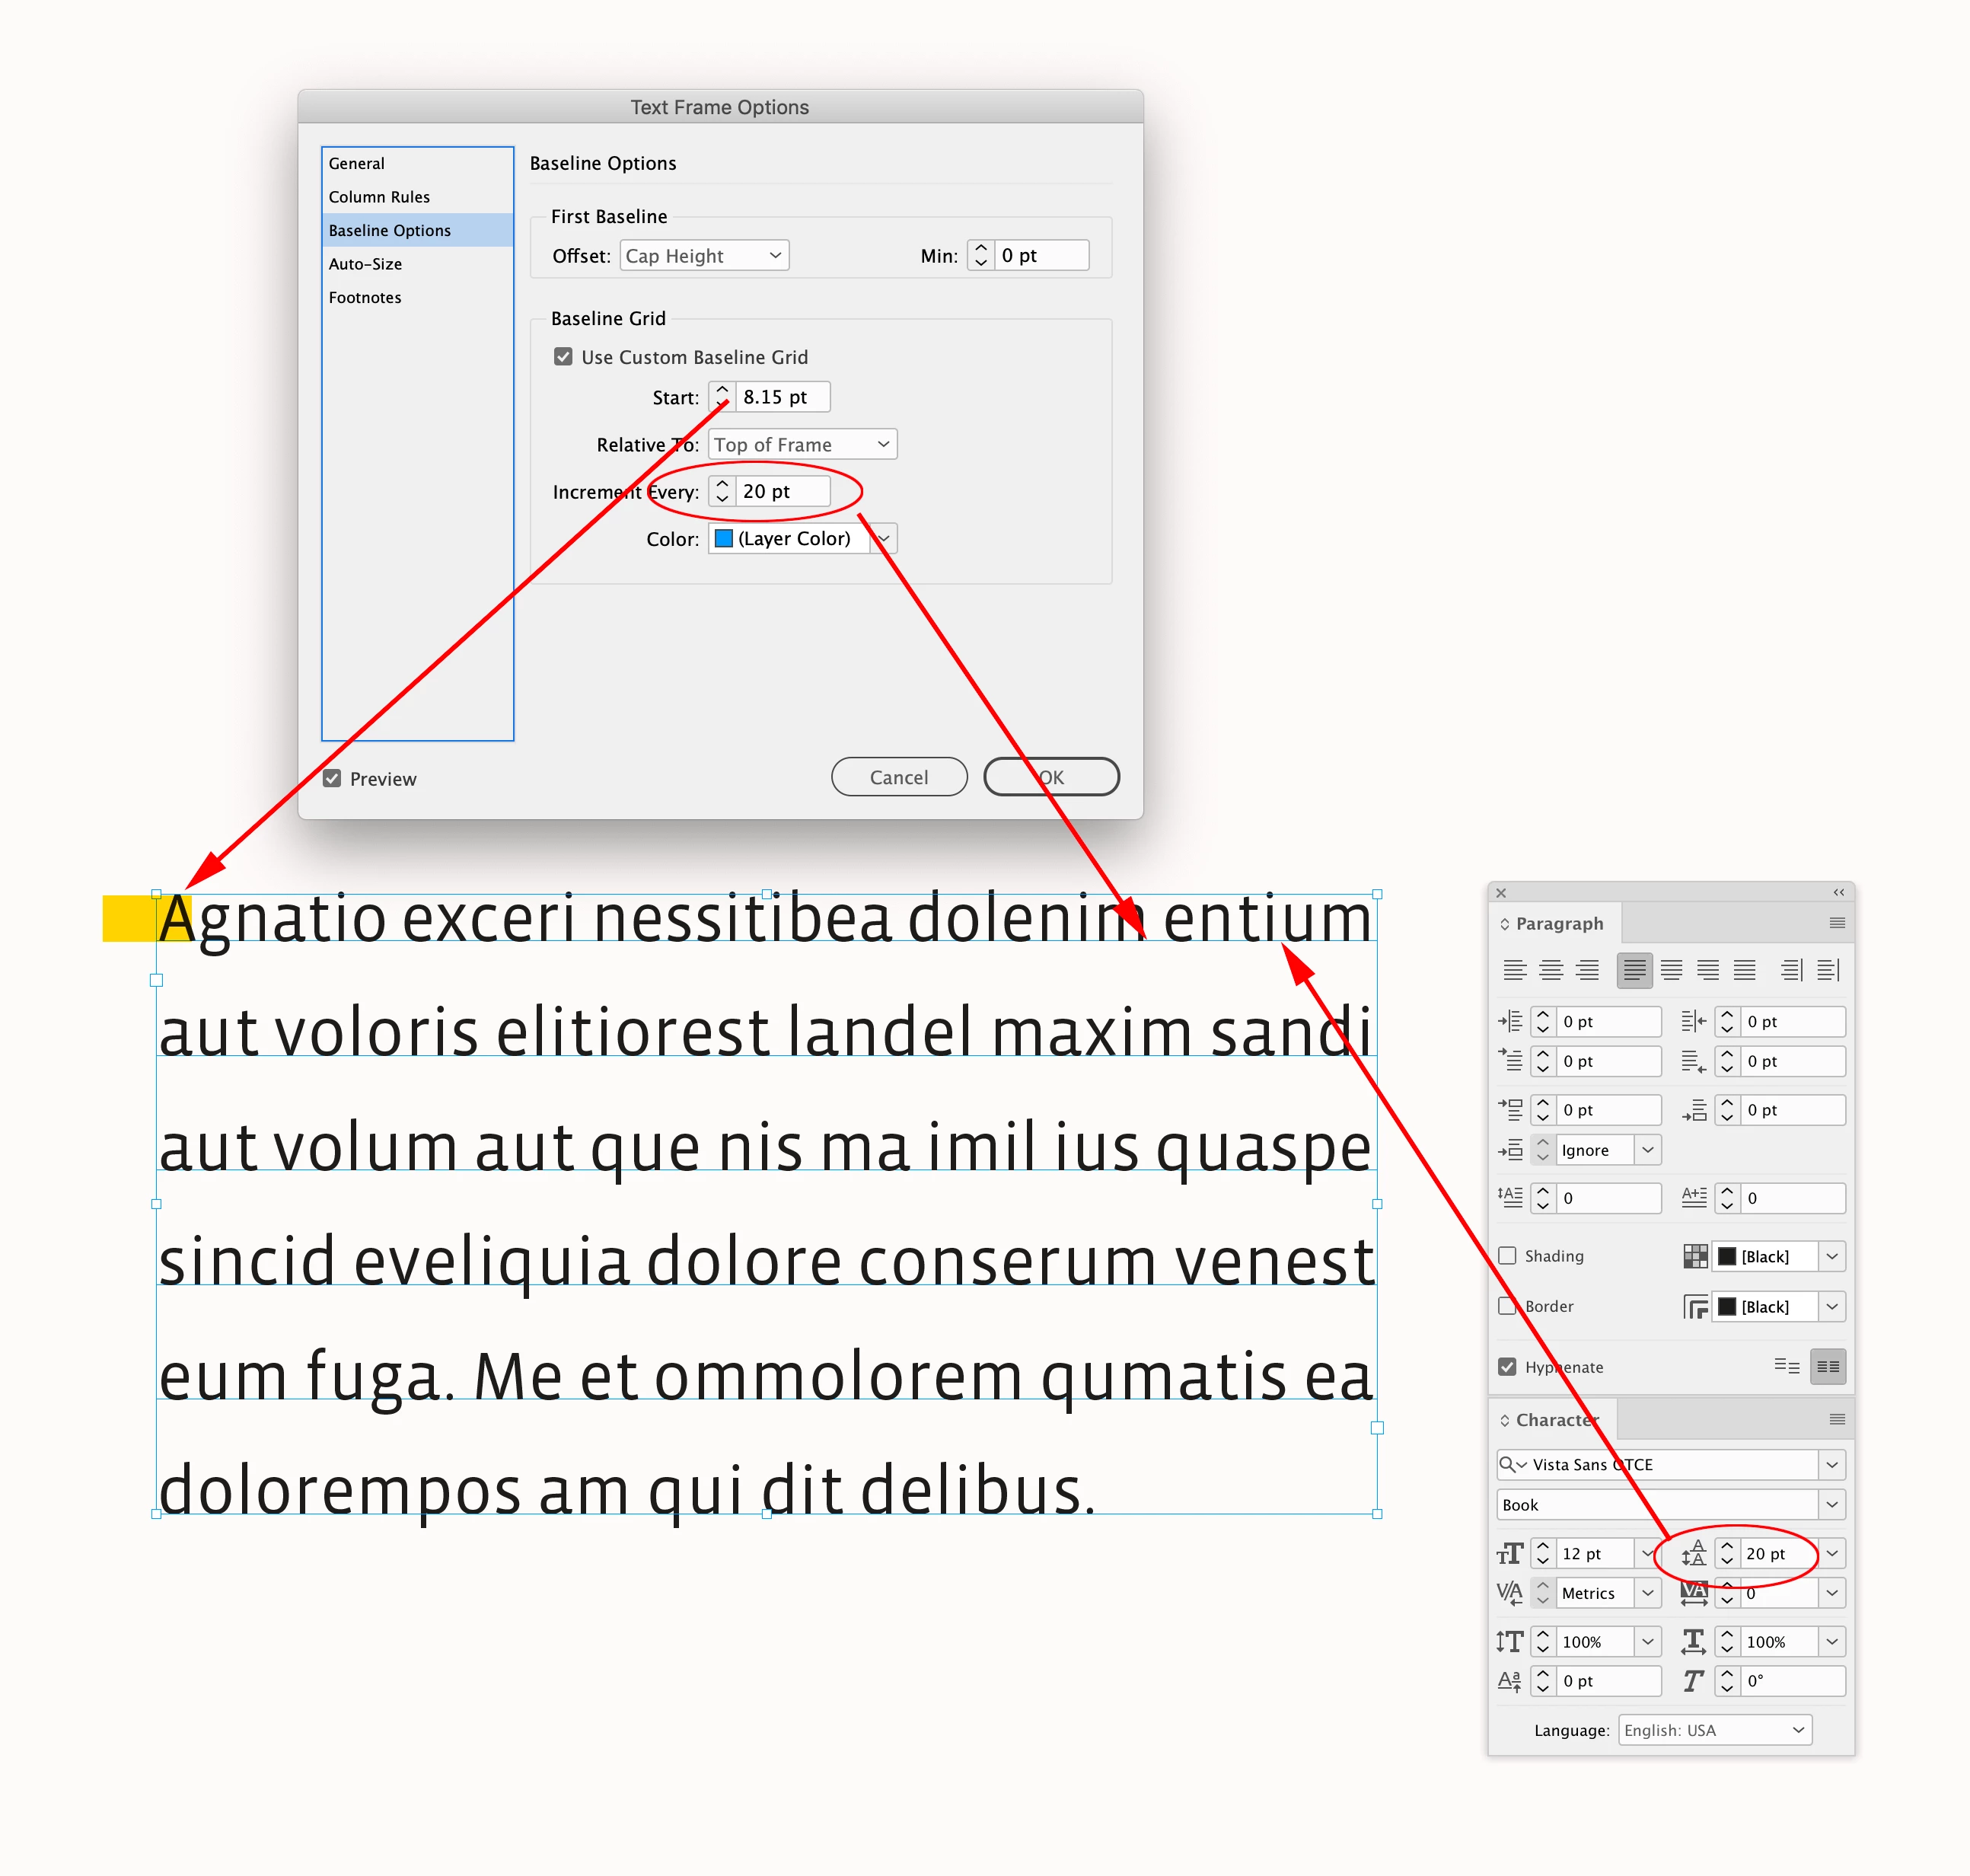Open the Language English: USA dropdown
The image size is (1970, 1876).
point(1714,1730)
